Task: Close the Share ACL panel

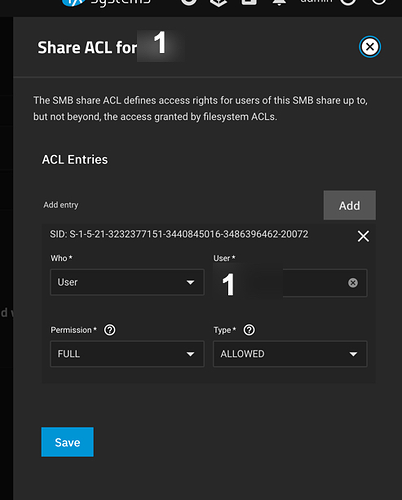Action: 370,47
